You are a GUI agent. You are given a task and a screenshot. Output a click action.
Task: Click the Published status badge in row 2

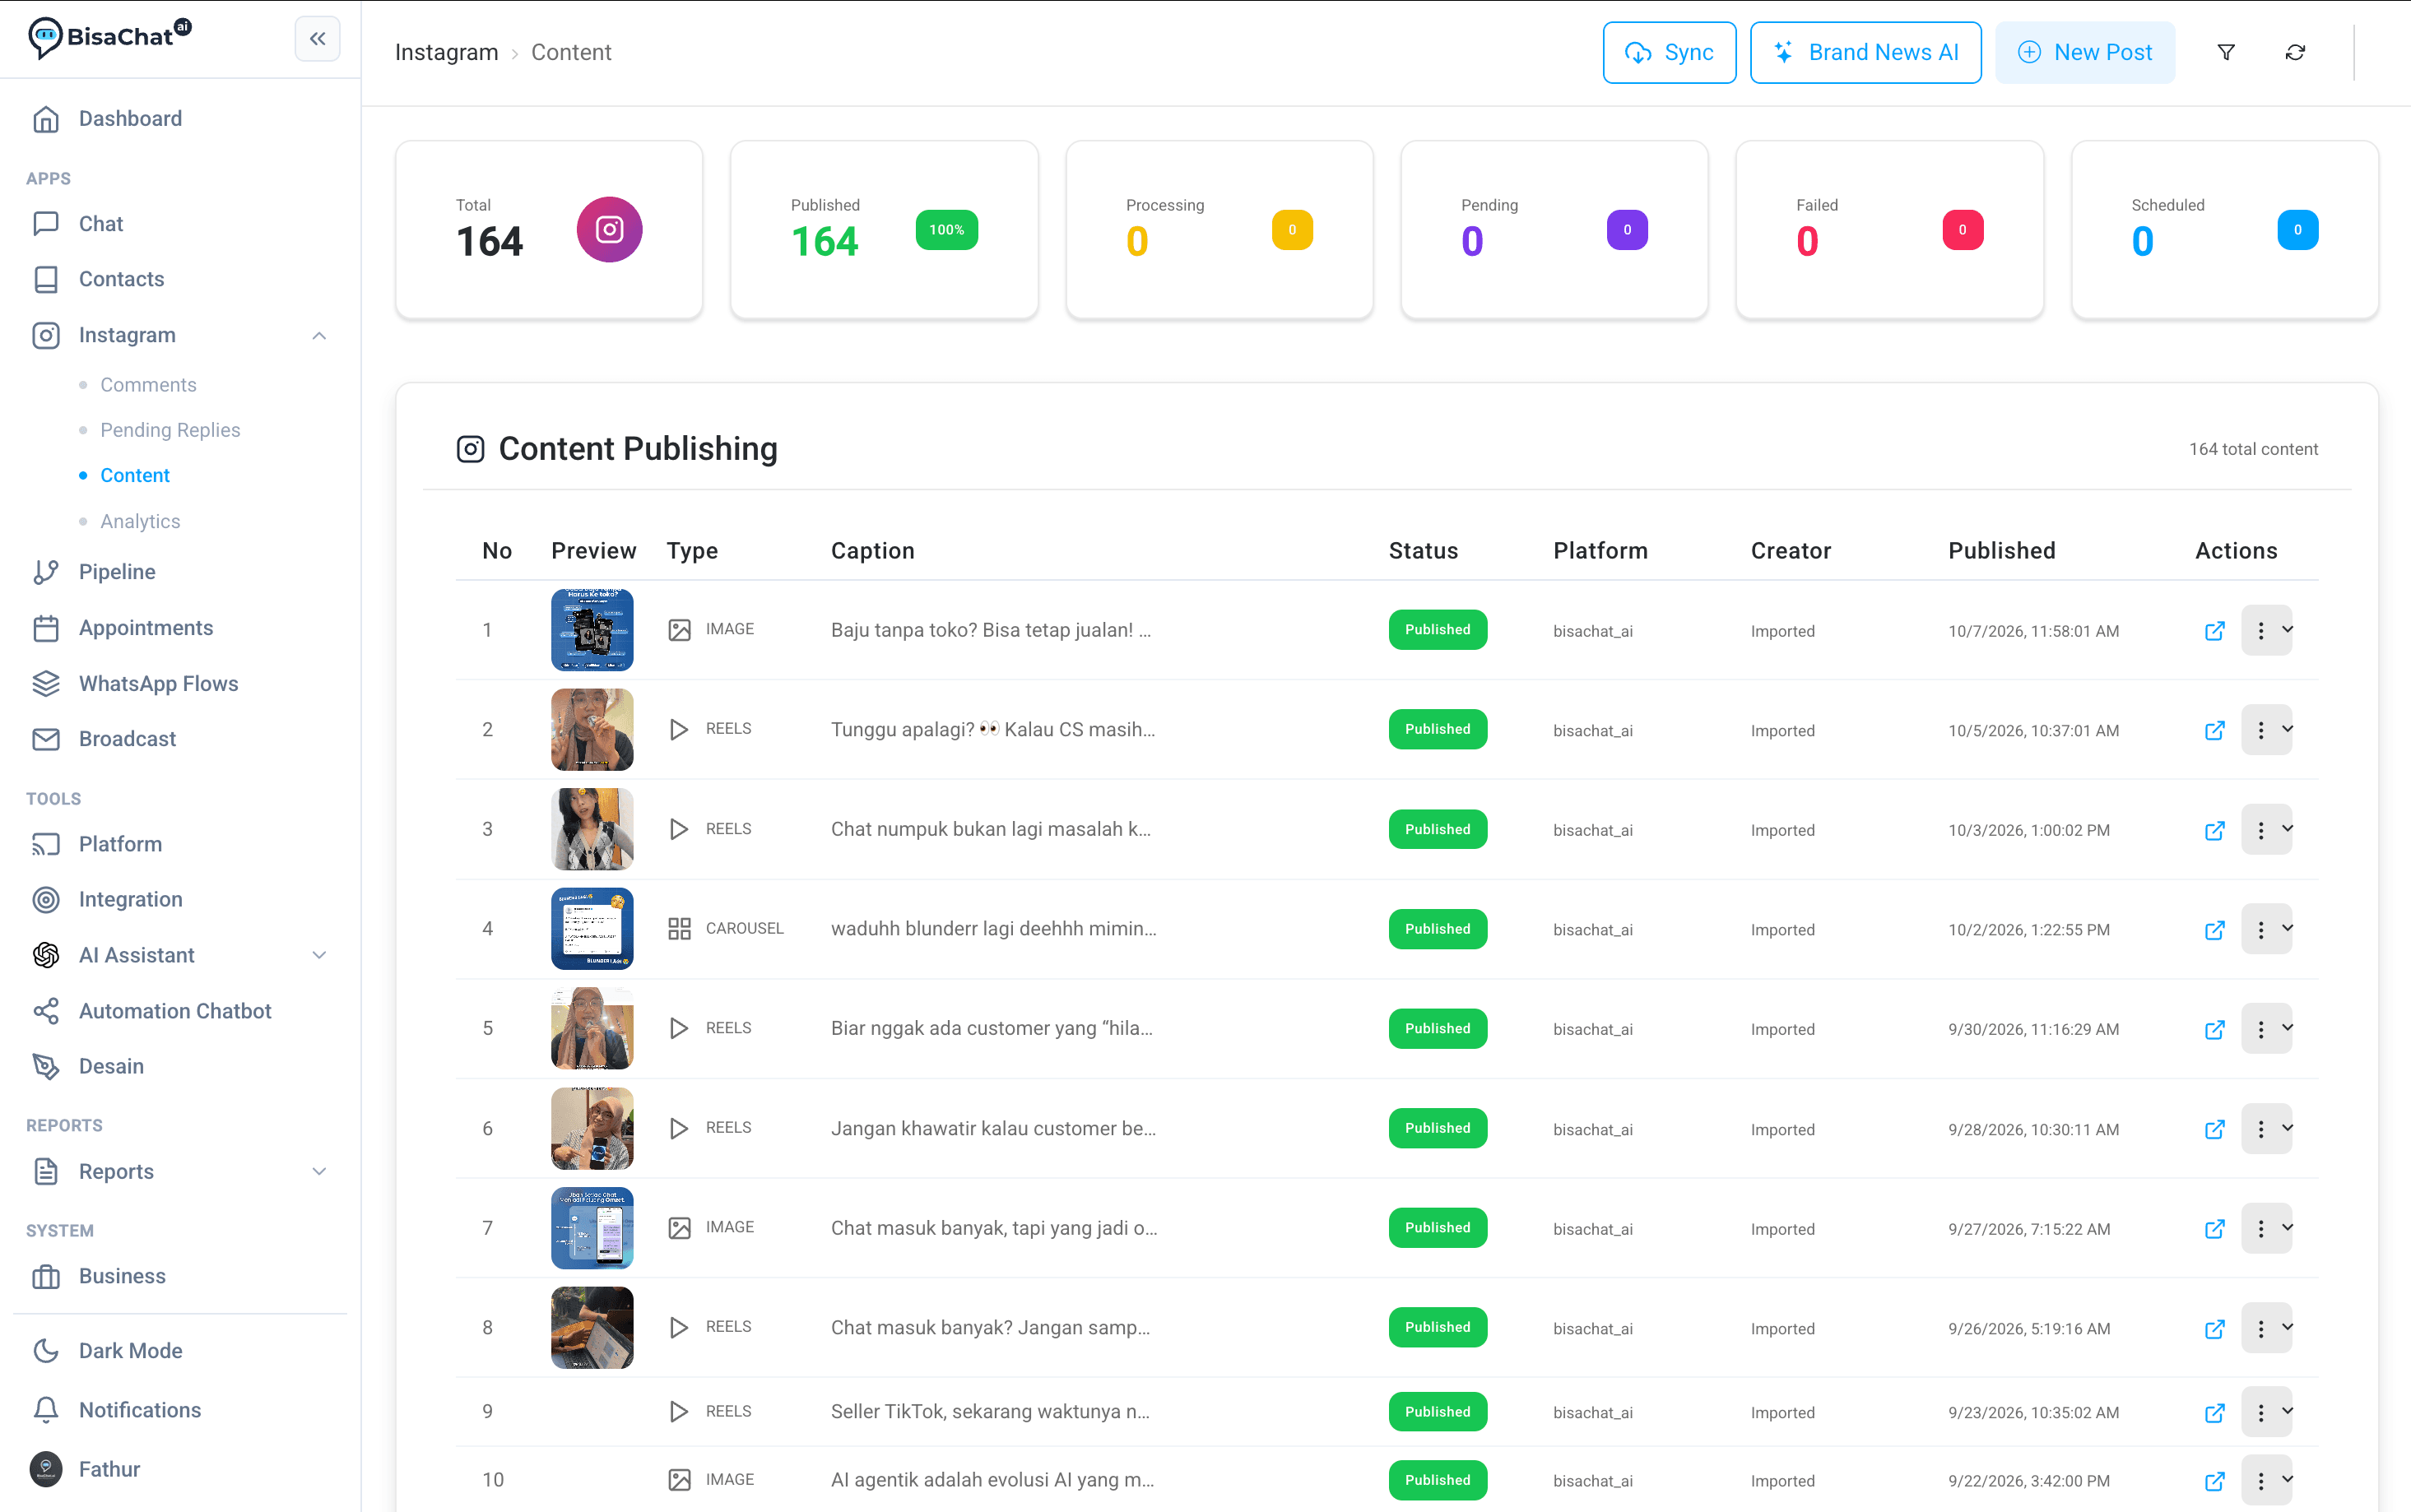click(1437, 729)
